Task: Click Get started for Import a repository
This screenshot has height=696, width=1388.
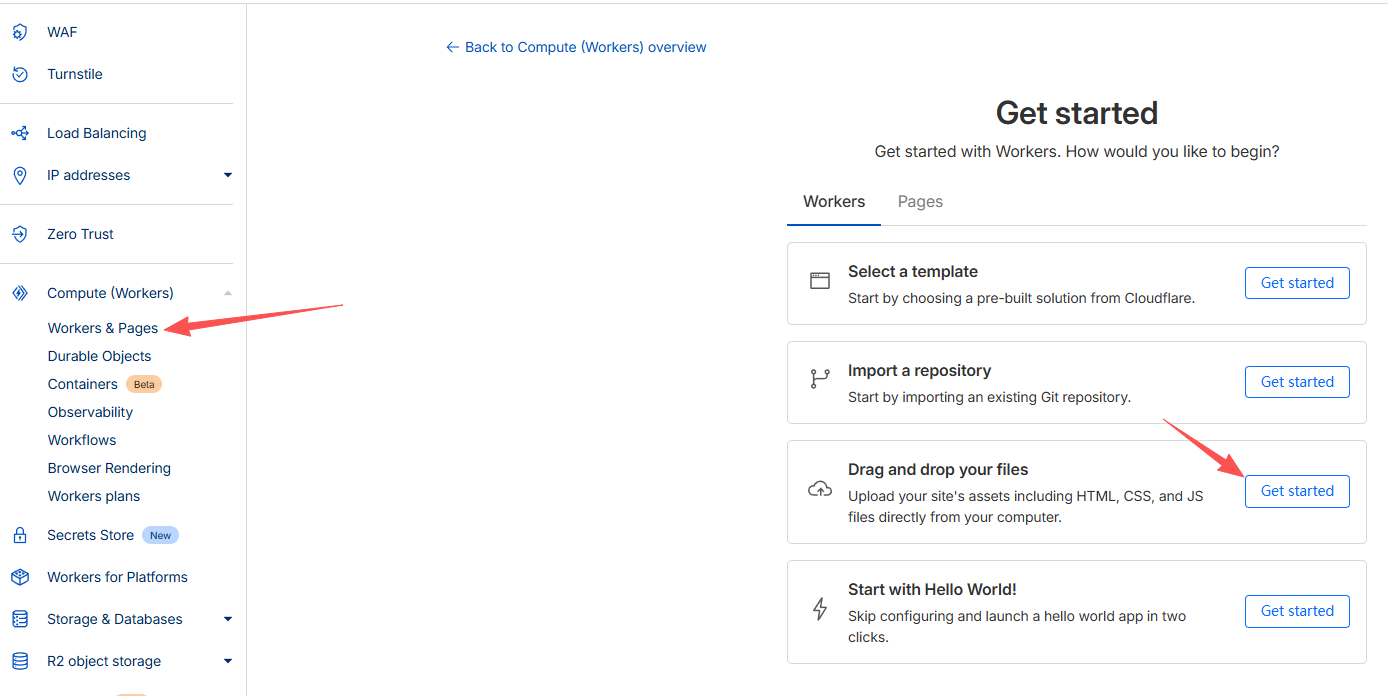Action: coord(1296,382)
